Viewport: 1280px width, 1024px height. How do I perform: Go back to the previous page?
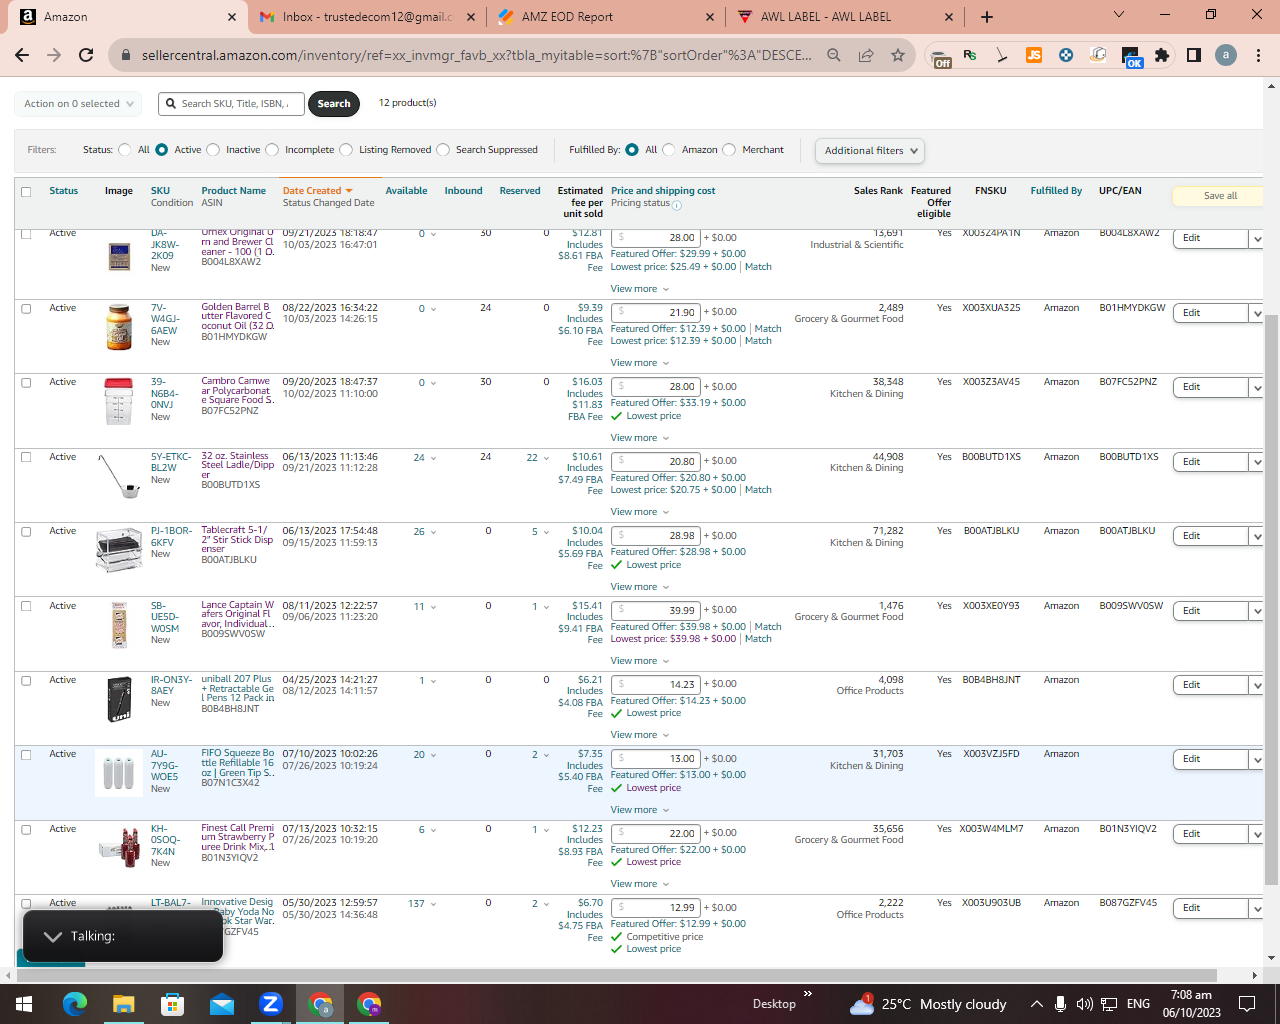(x=22, y=55)
